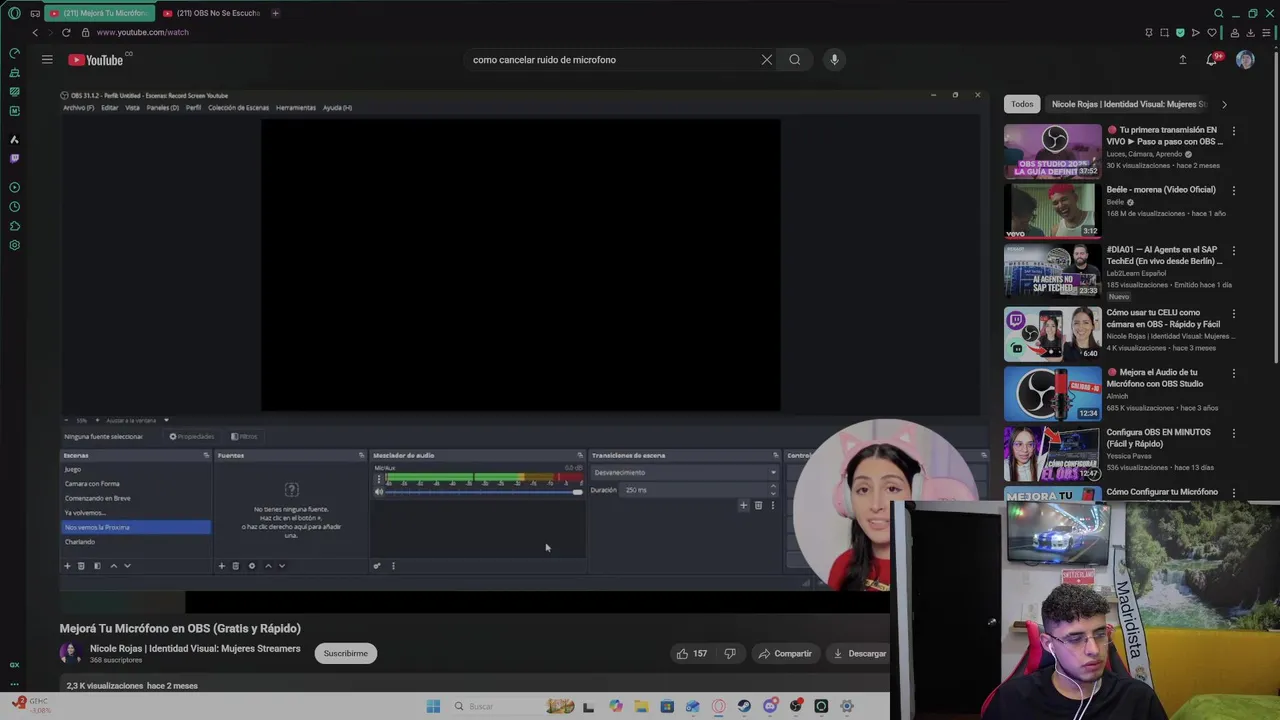This screenshot has height=720, width=1280.
Task: Open the history clock in Opera sidebar
Action: point(14,207)
